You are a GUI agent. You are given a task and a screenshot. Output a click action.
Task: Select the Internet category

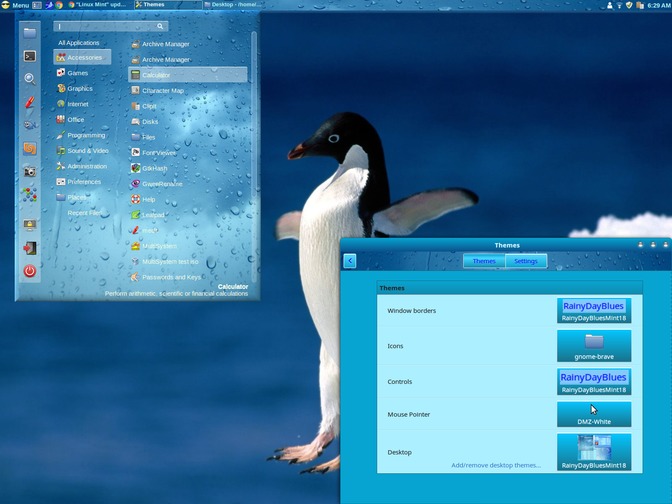(82, 104)
